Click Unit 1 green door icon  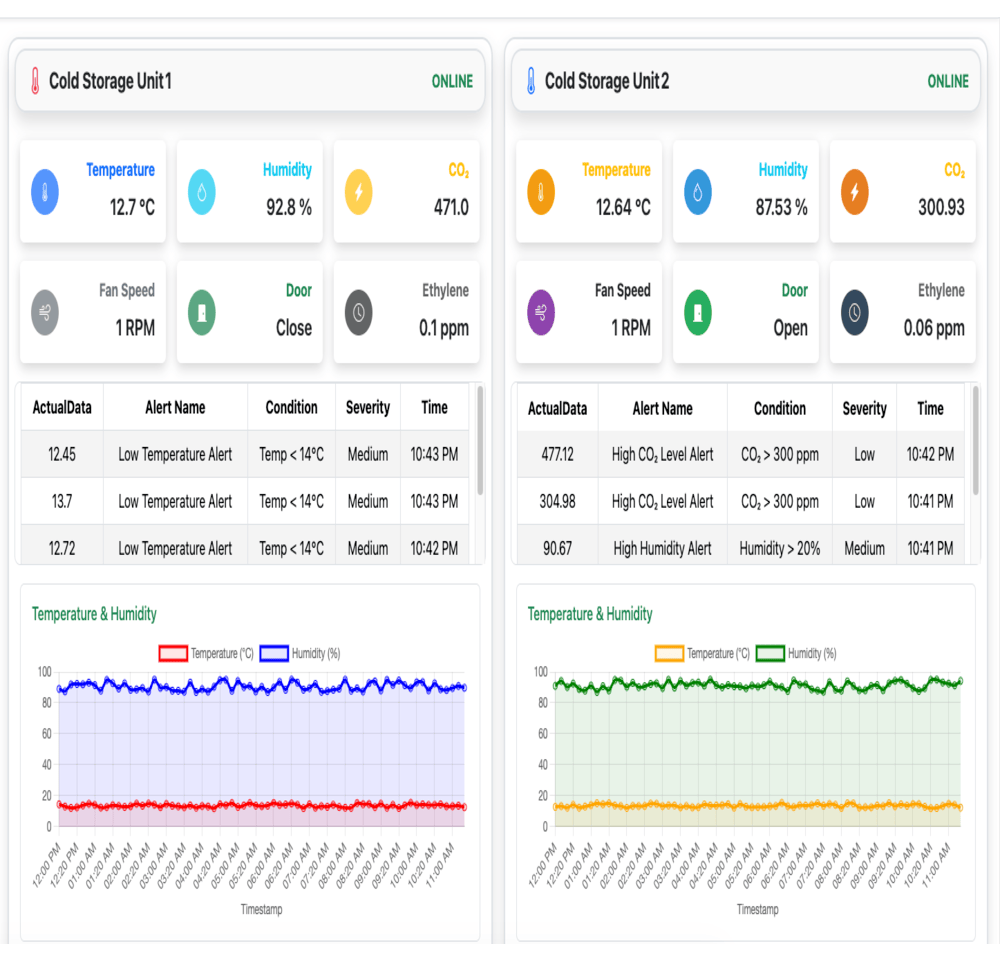(x=202, y=313)
